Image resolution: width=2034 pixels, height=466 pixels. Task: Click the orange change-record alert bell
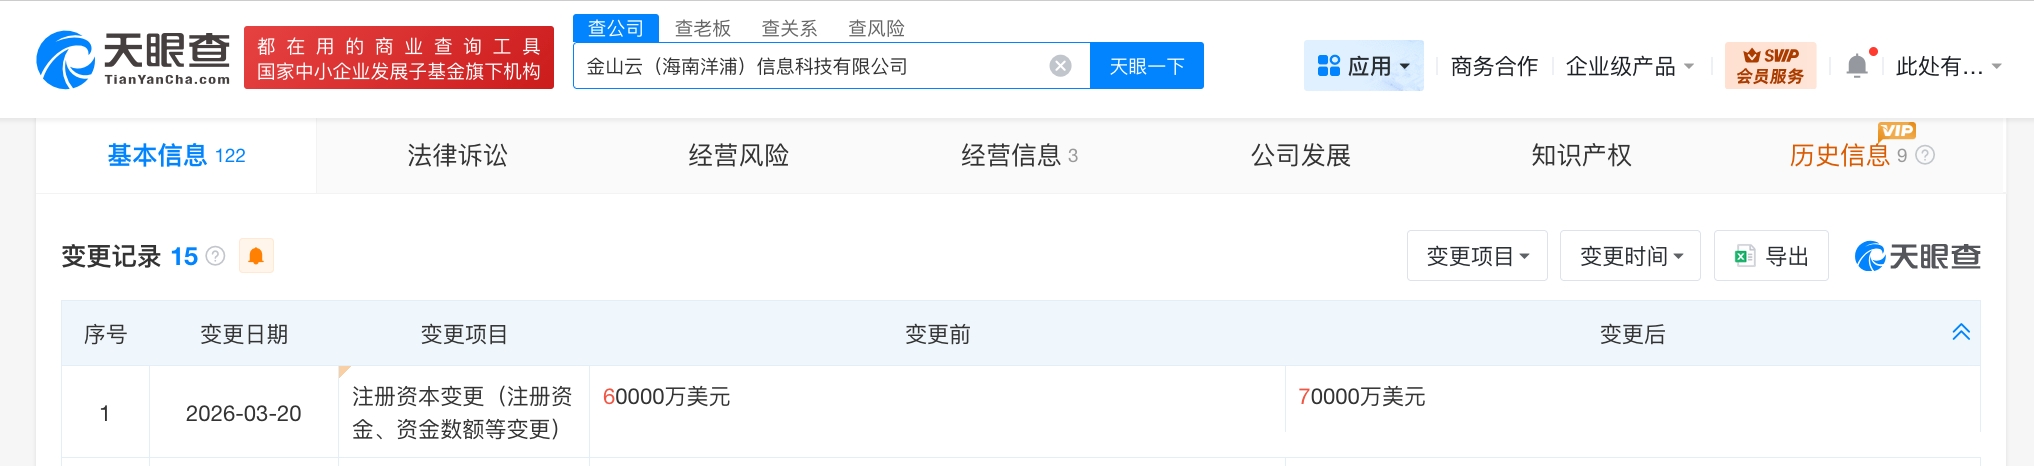coord(256,256)
